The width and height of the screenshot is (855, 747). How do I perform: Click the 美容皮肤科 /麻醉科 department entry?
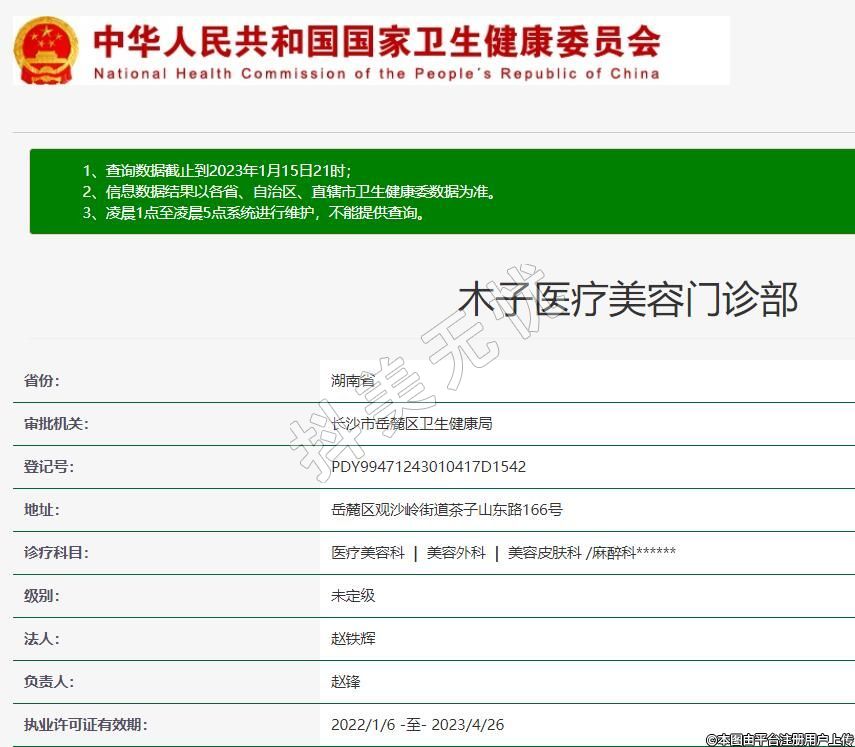pyautogui.click(x=592, y=553)
